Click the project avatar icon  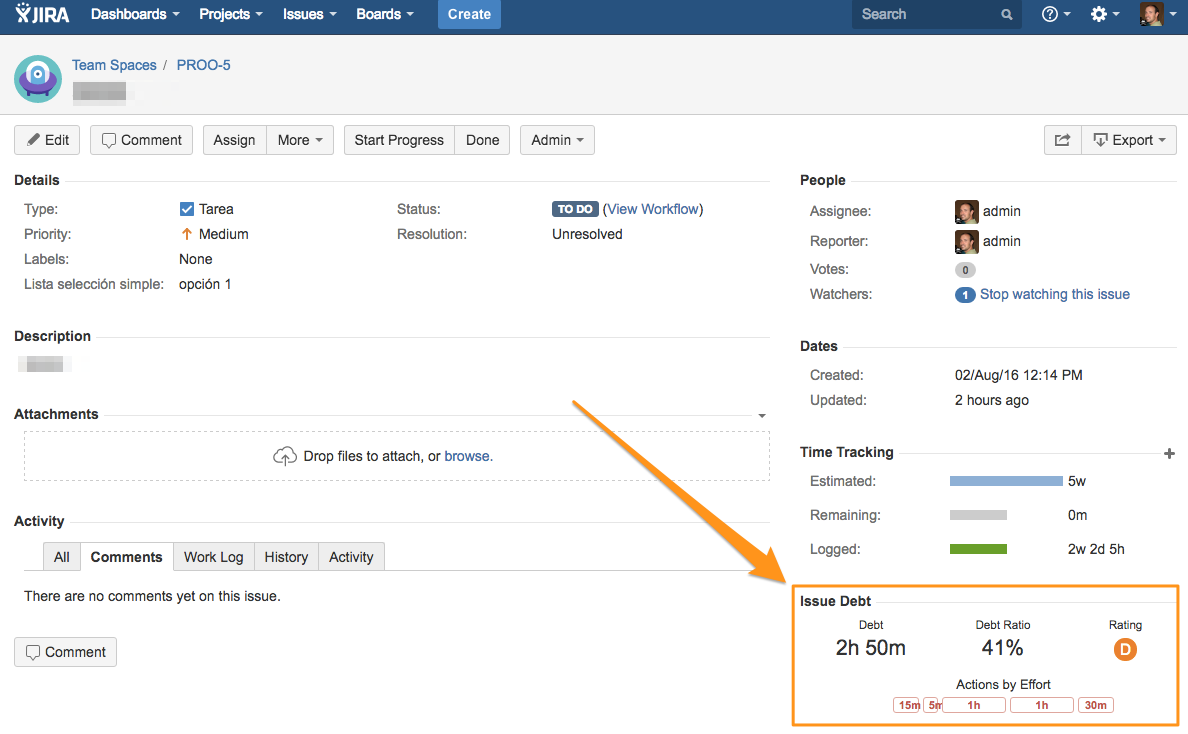coord(38,79)
